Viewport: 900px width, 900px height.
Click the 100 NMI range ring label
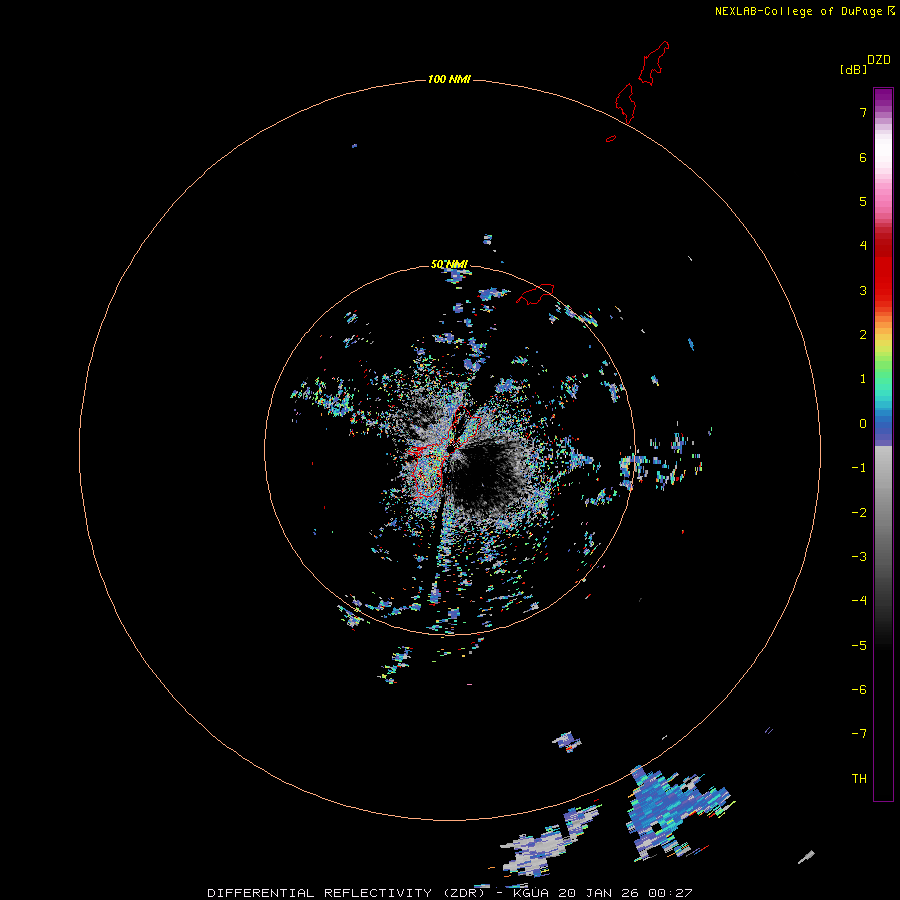tap(449, 79)
